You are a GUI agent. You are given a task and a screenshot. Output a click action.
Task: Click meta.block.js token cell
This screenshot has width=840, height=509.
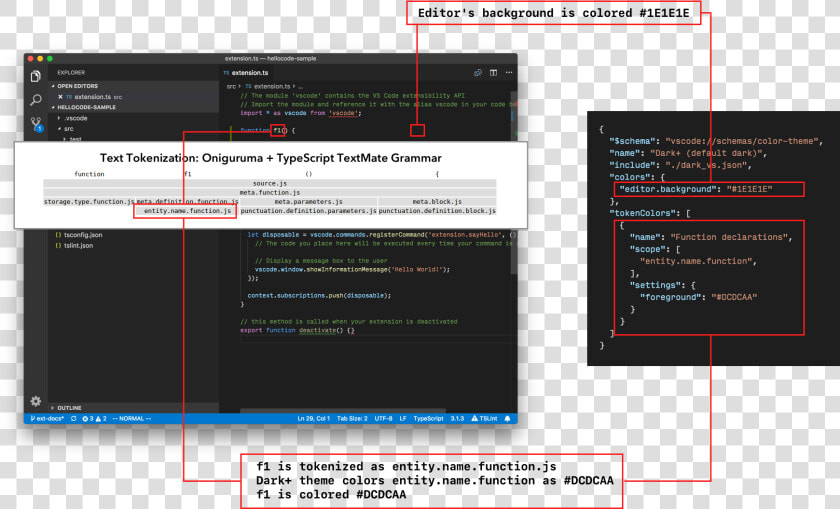[x=437, y=202]
